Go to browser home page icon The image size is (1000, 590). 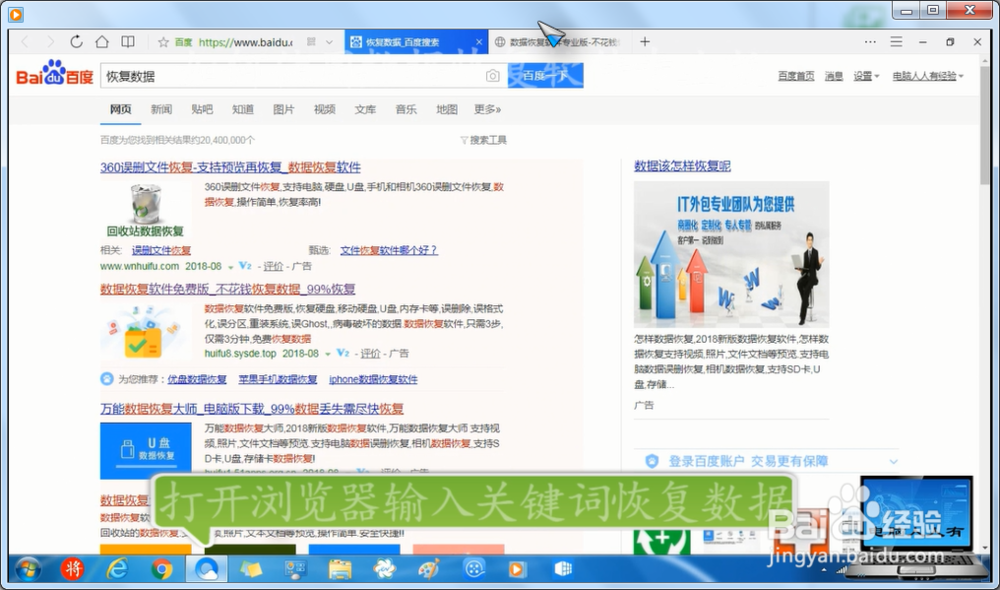102,41
